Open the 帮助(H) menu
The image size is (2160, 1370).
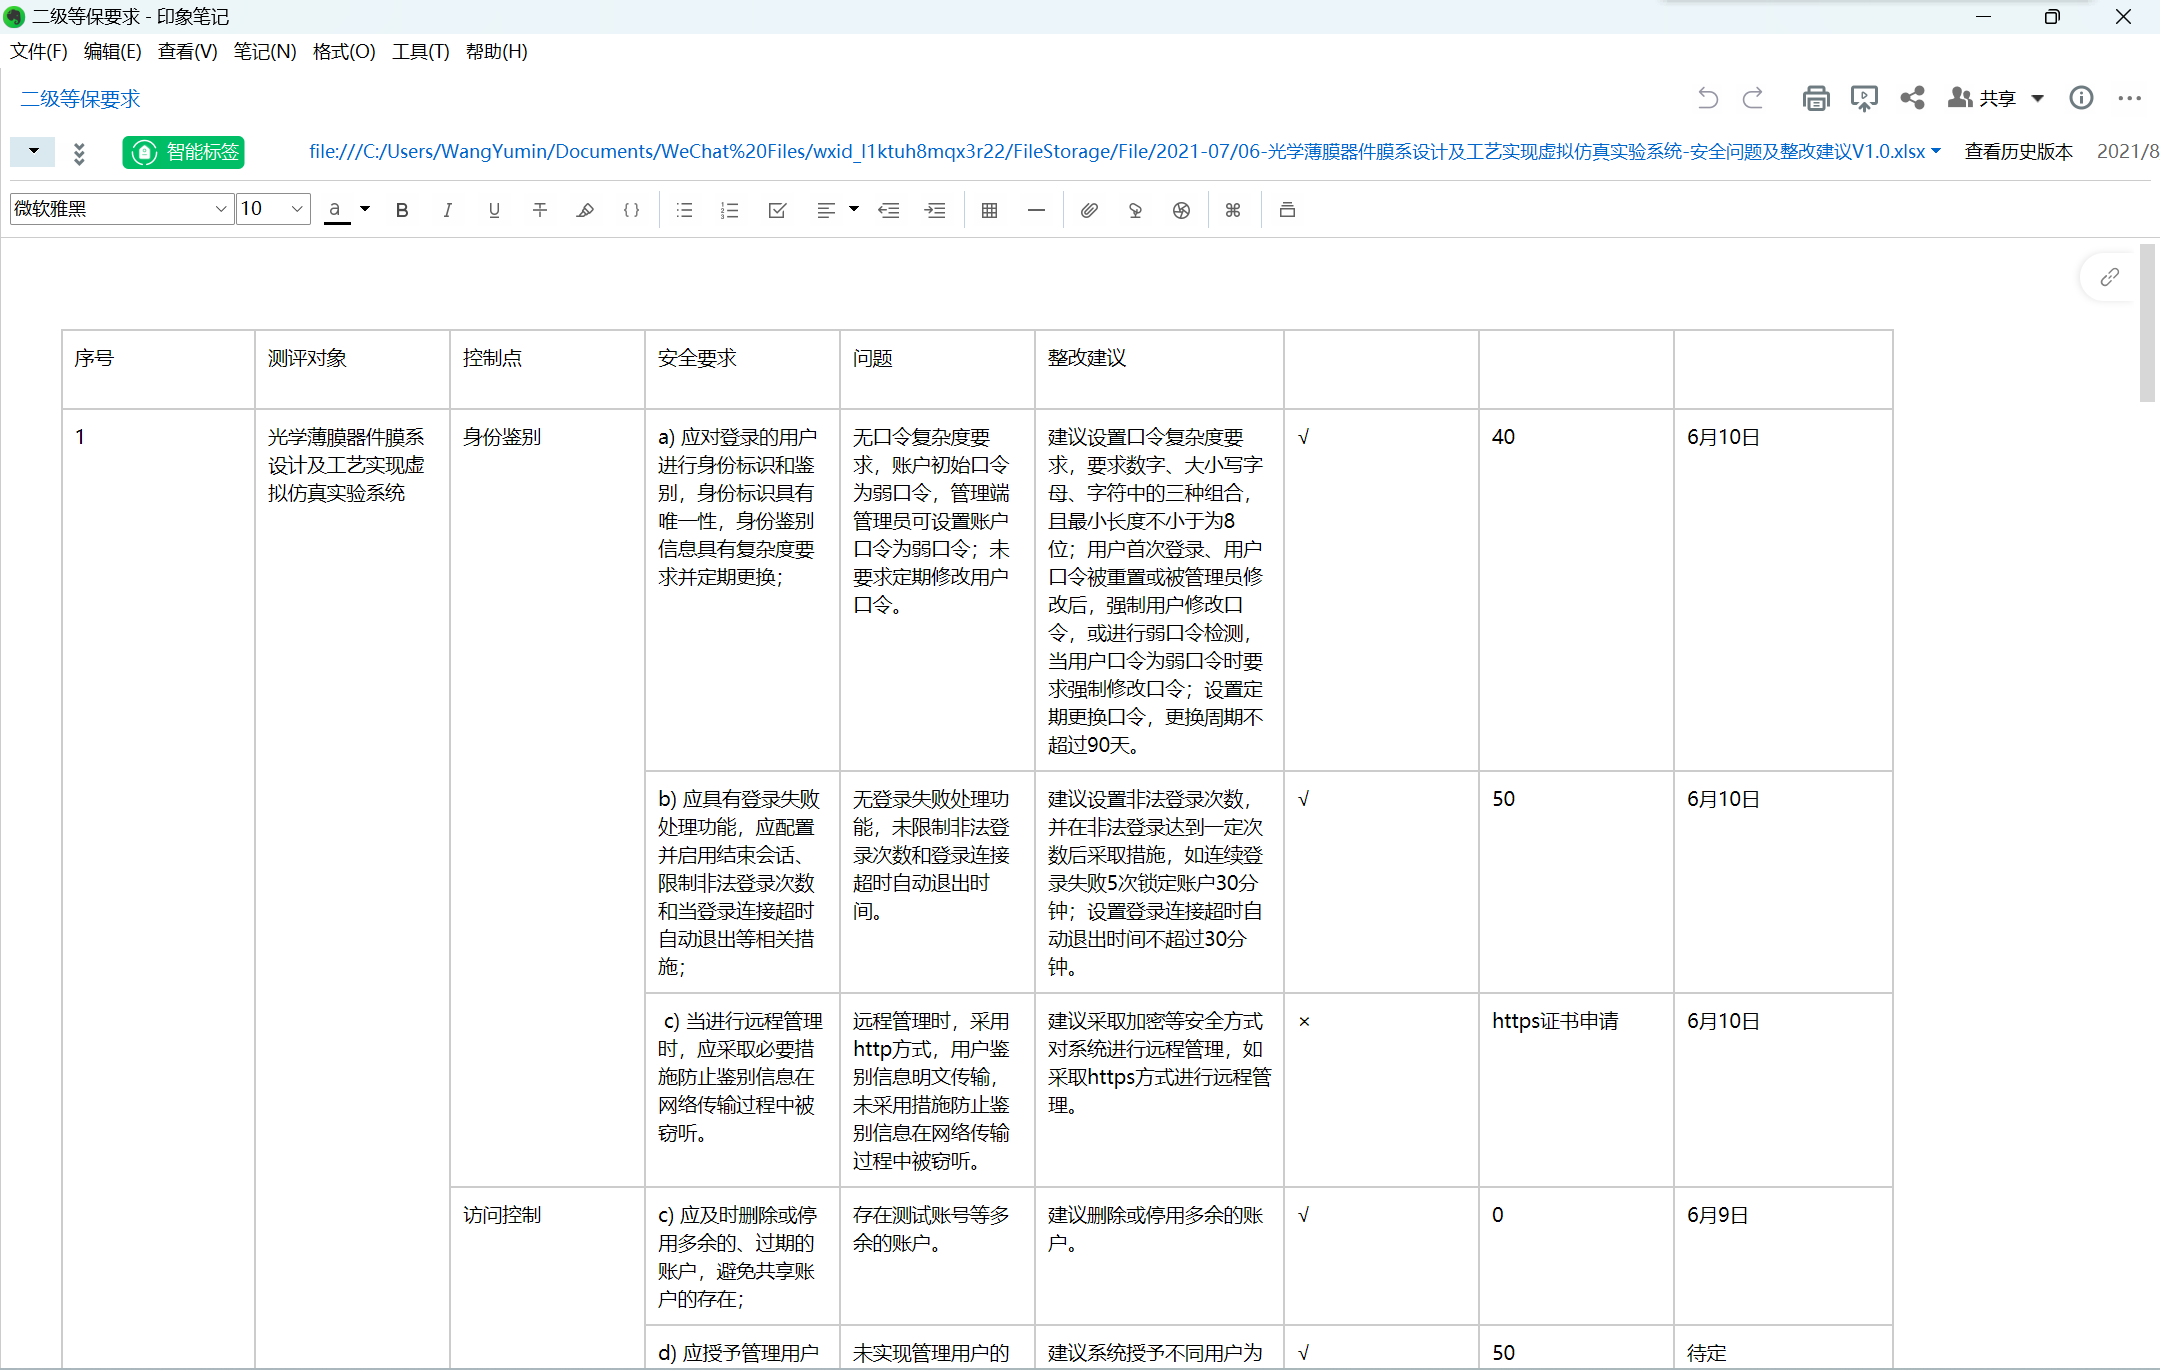coord(497,51)
